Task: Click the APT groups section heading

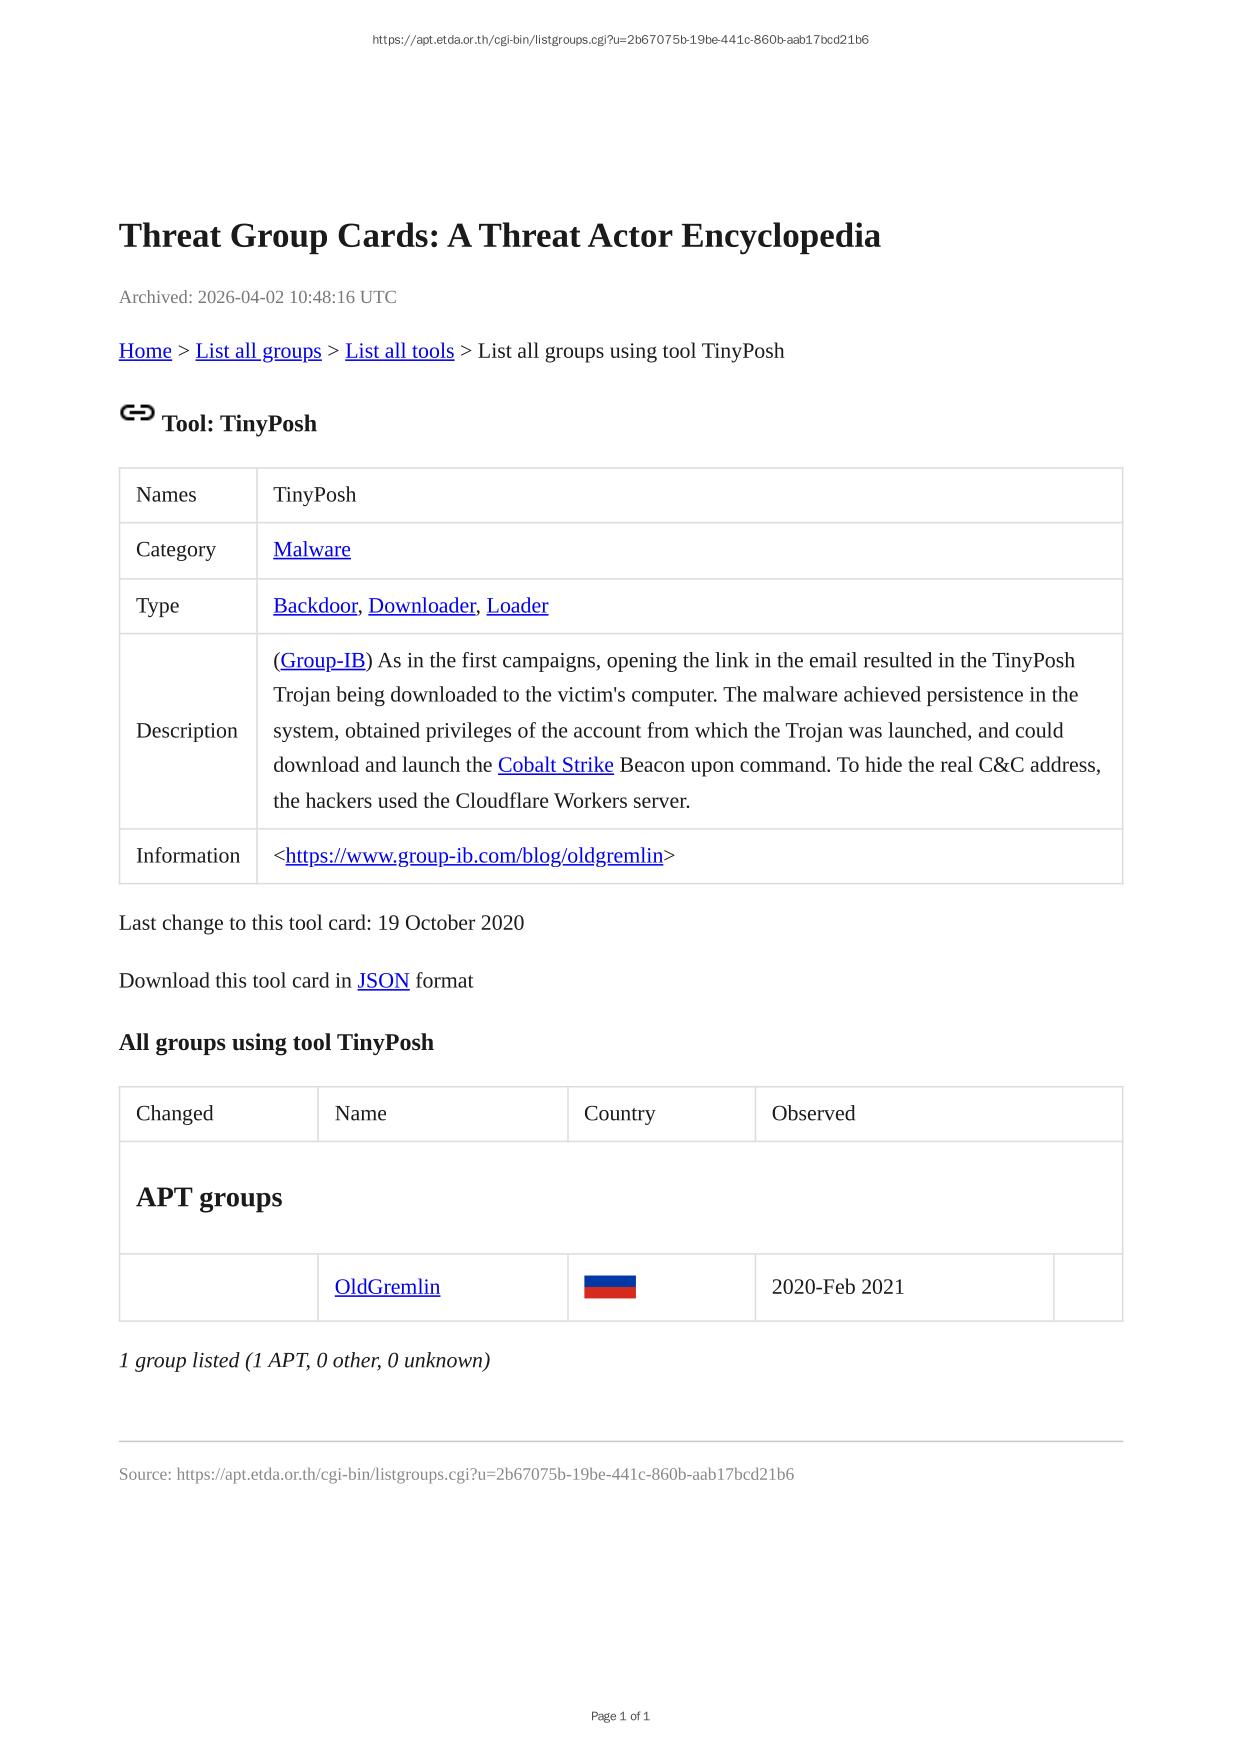Action: coord(209,1197)
